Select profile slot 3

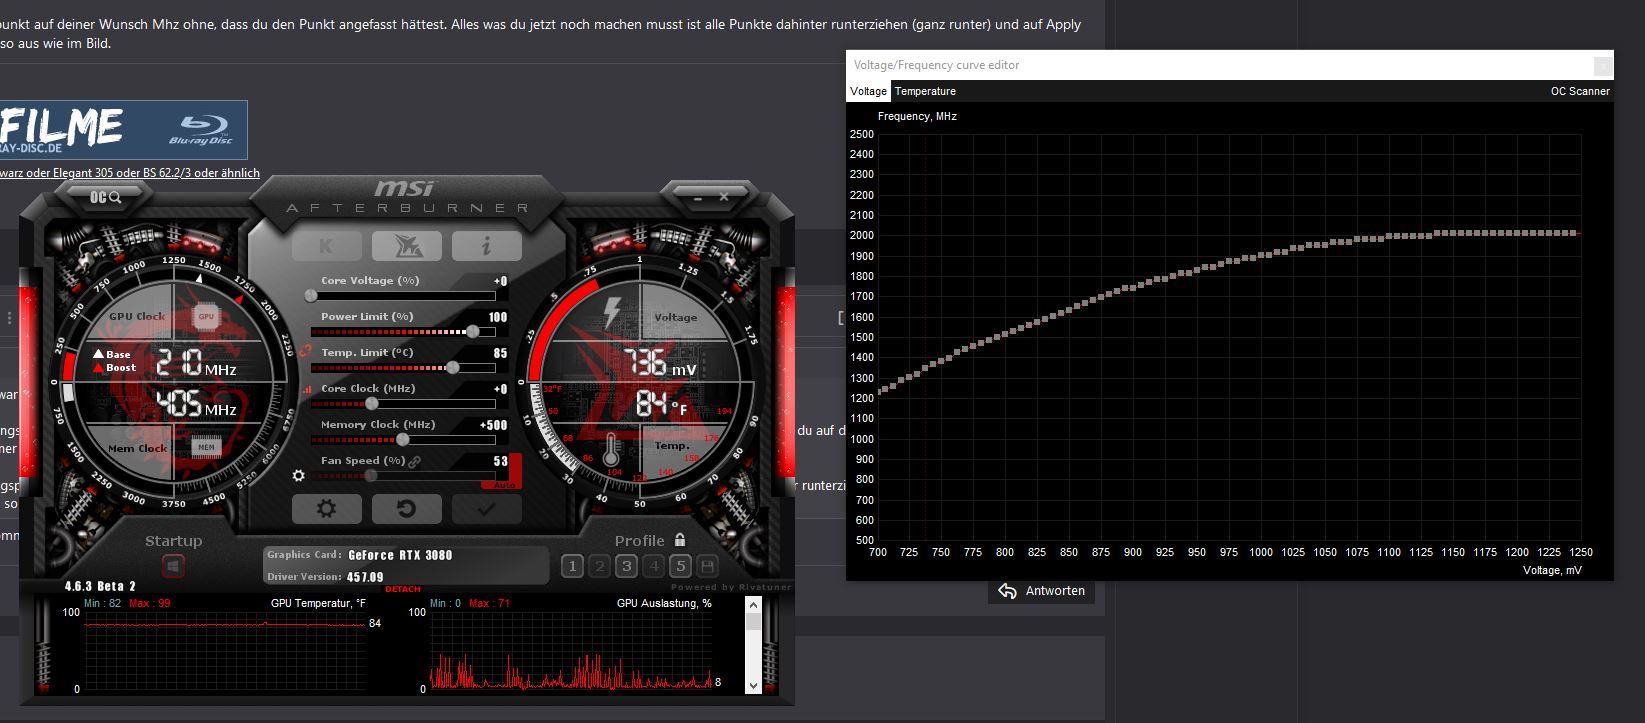tap(626, 566)
